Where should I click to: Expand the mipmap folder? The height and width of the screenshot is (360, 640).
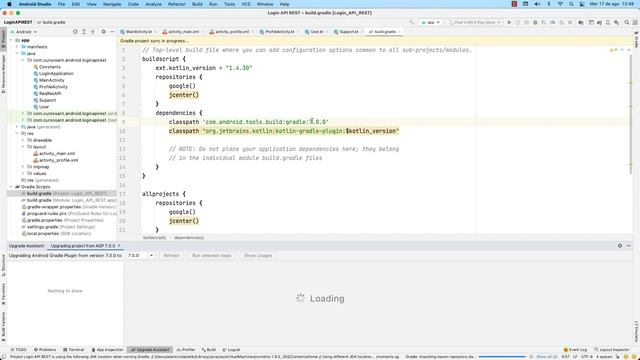point(23,167)
